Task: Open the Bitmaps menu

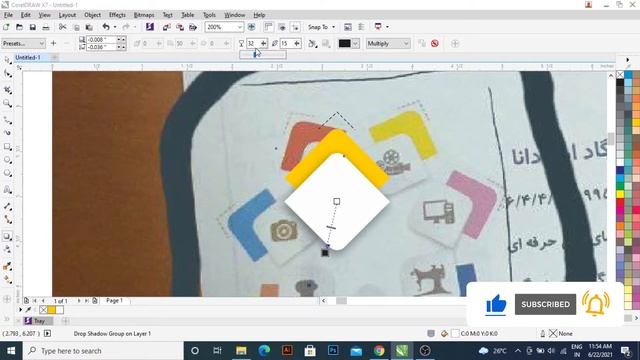Action: [x=144, y=15]
